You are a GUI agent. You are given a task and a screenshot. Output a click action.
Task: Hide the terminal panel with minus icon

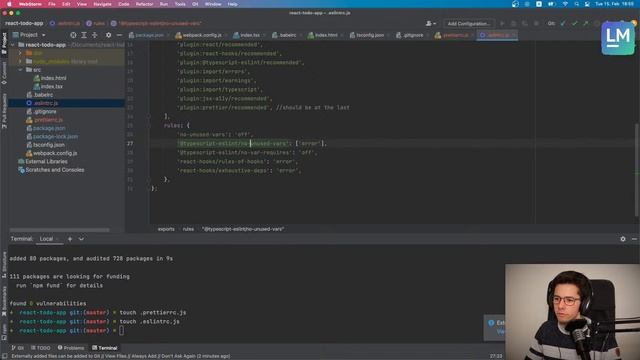(x=634, y=239)
